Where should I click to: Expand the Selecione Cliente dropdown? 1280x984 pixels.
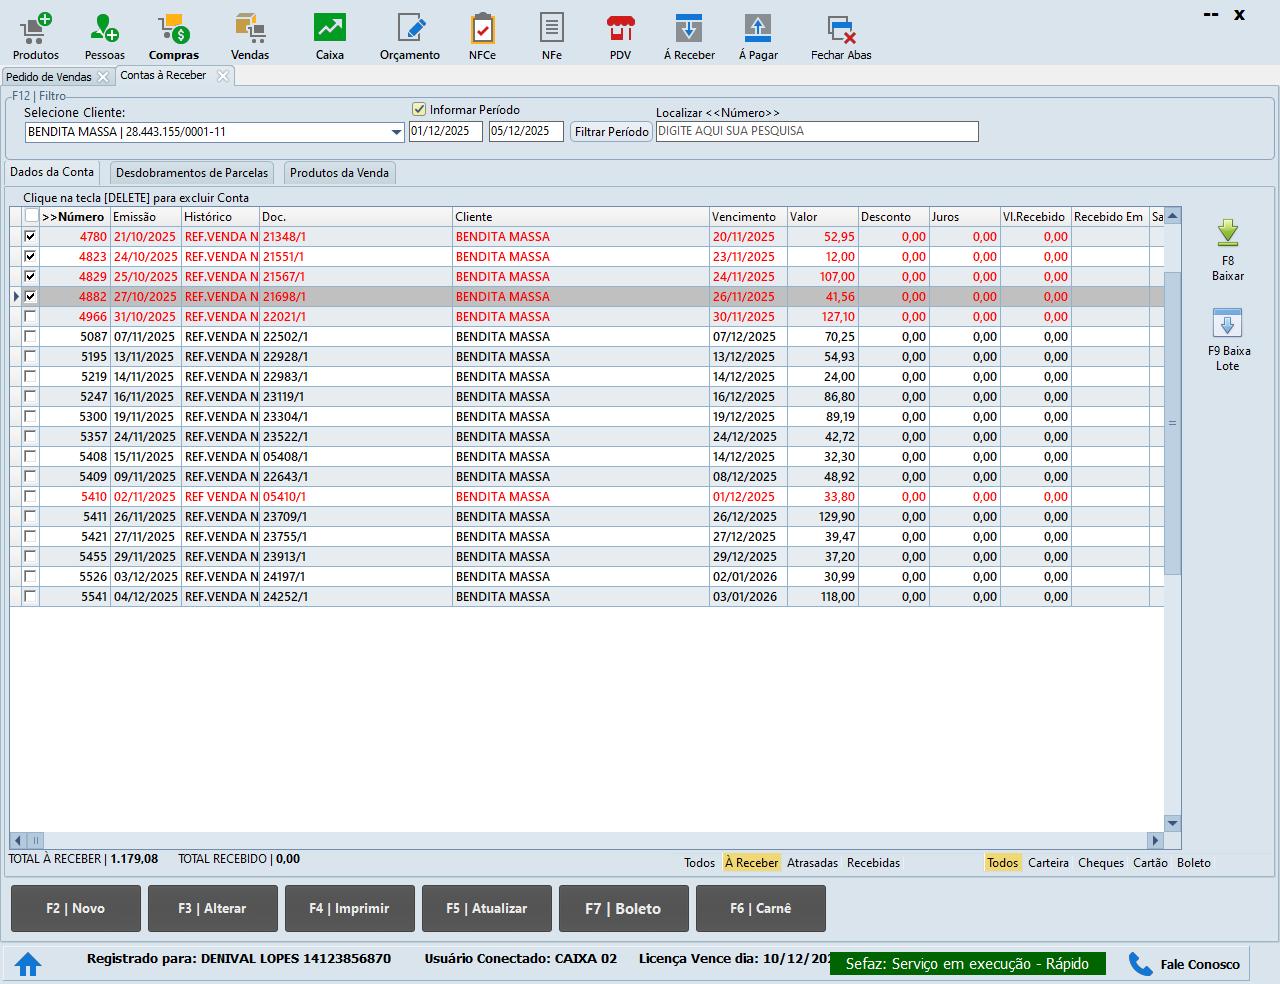coord(396,132)
